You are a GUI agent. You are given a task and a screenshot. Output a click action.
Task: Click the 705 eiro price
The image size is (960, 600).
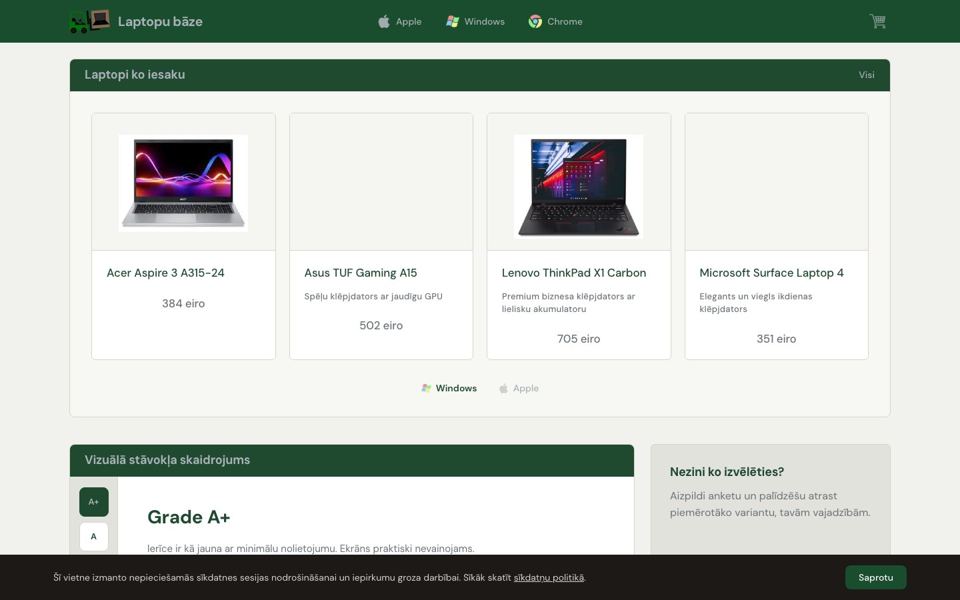click(579, 339)
